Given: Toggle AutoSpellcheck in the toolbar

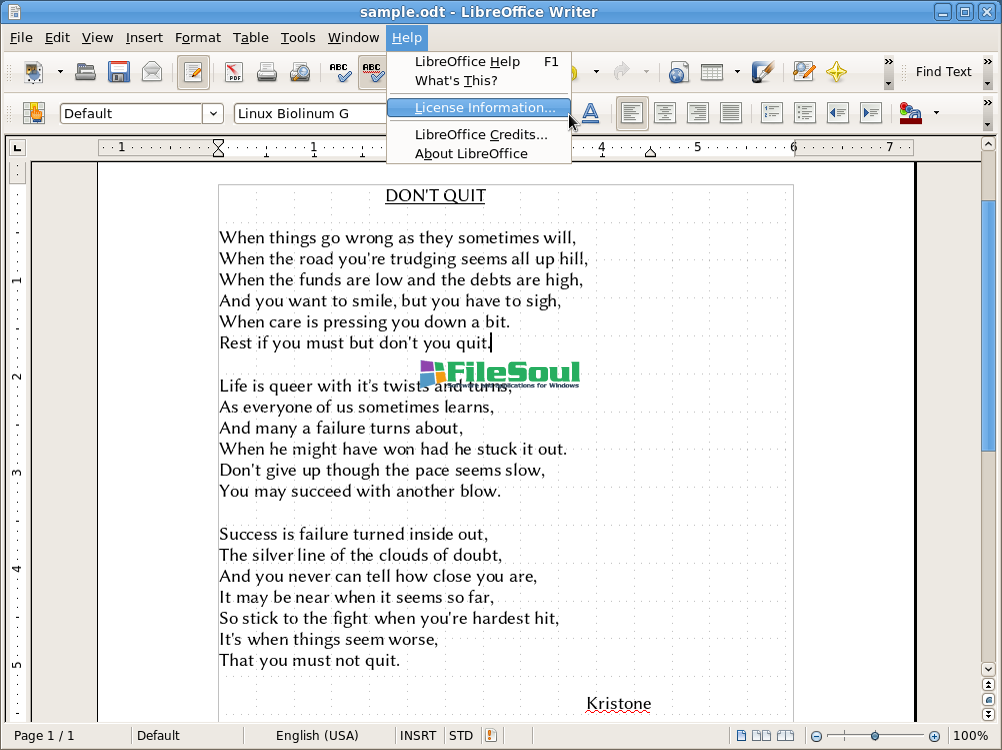Looking at the screenshot, I should [372, 72].
